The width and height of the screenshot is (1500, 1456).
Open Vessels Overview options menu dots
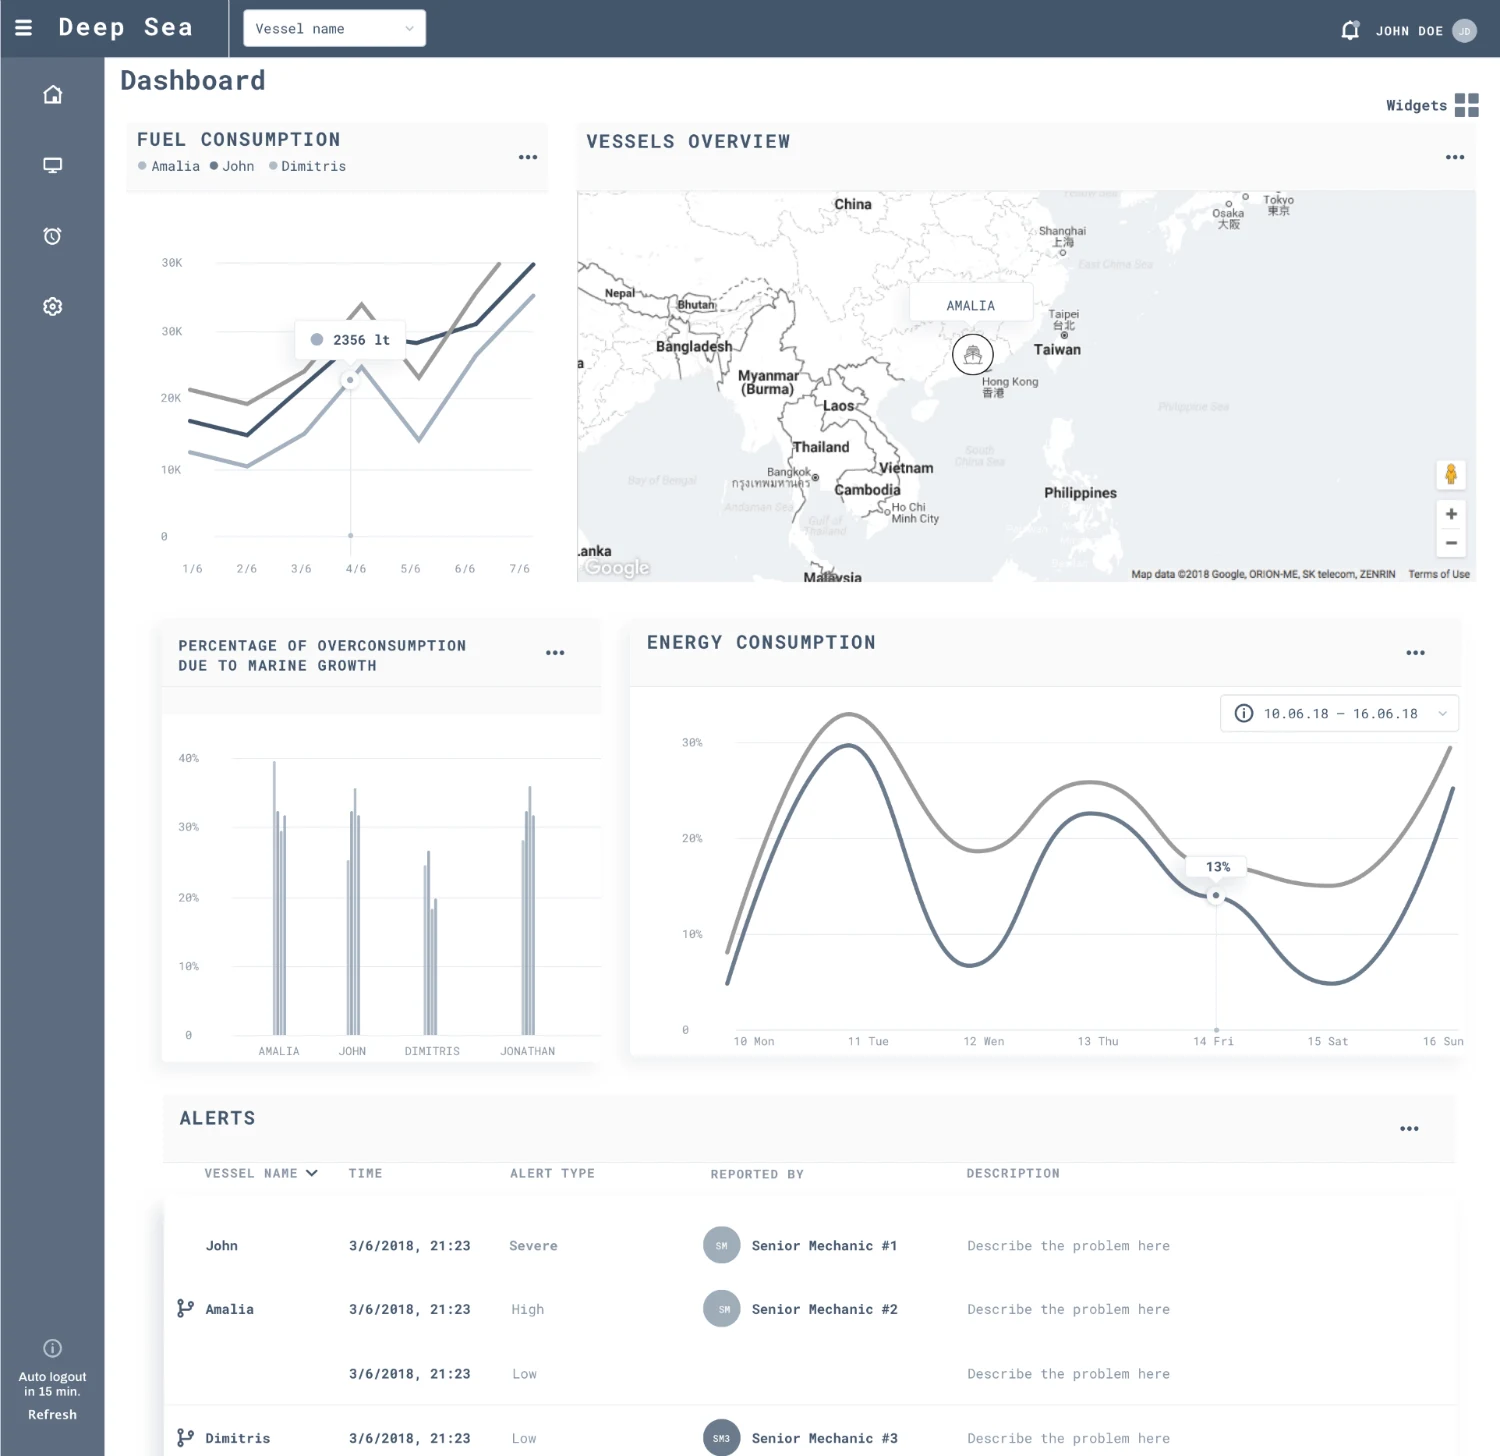pyautogui.click(x=1455, y=157)
